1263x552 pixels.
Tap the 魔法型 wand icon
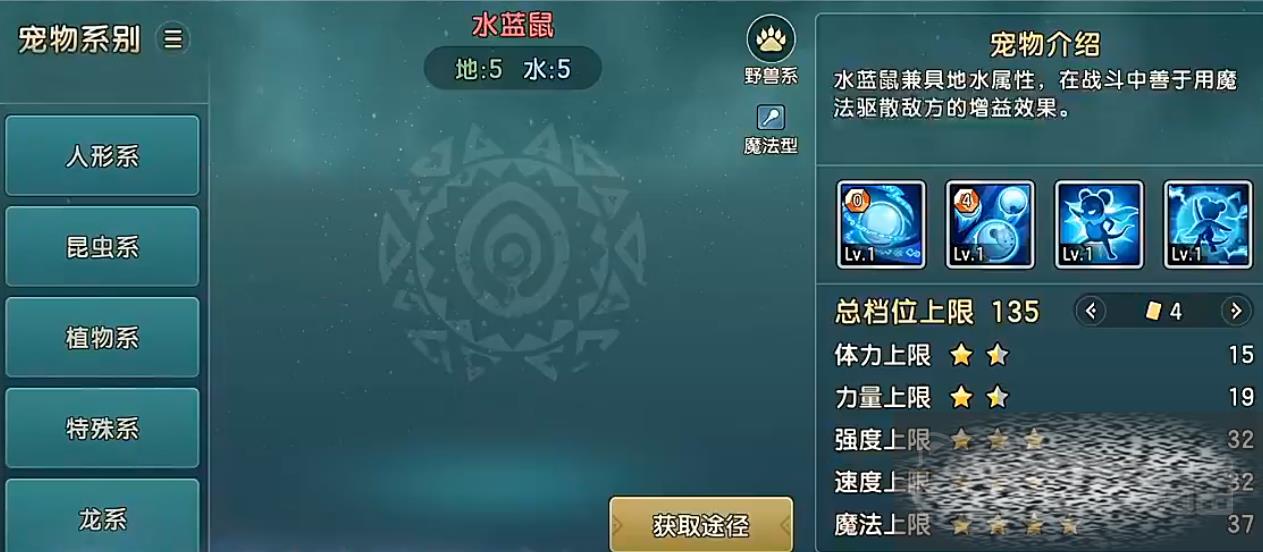(x=771, y=117)
